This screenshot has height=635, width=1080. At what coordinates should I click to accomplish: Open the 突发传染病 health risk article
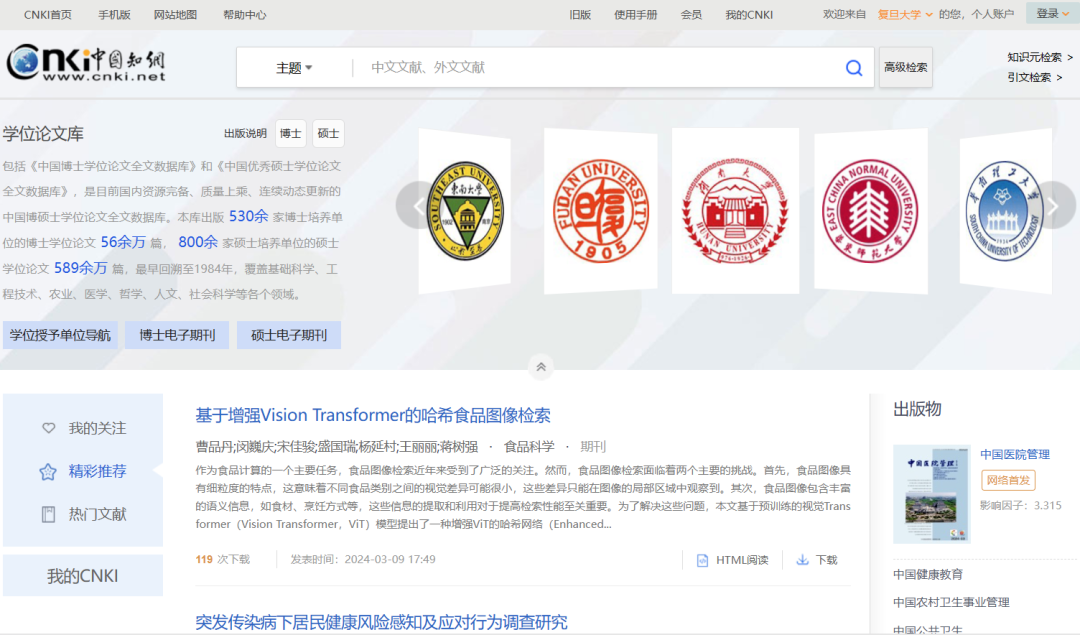coord(381,623)
